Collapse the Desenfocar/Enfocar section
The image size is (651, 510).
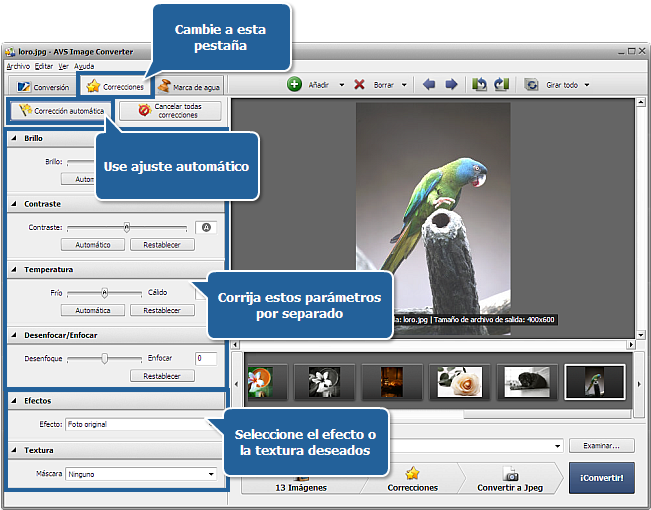(x=15, y=335)
